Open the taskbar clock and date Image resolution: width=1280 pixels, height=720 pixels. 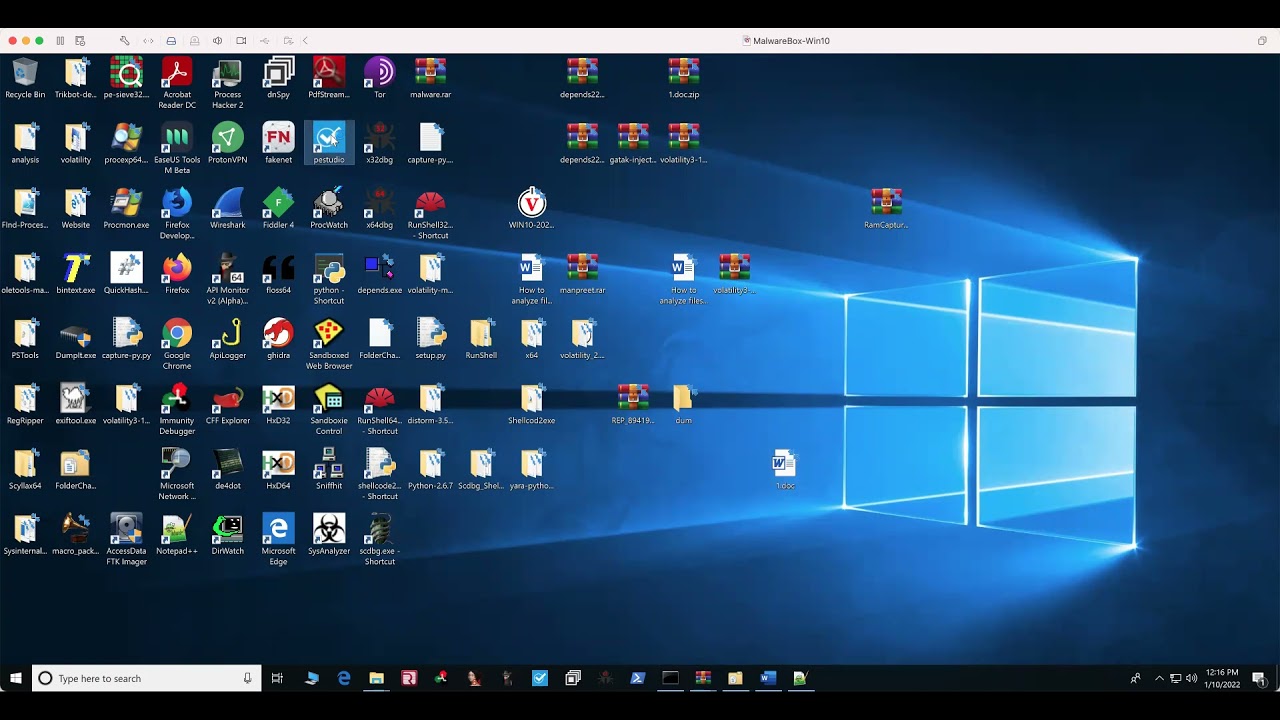click(x=1222, y=678)
